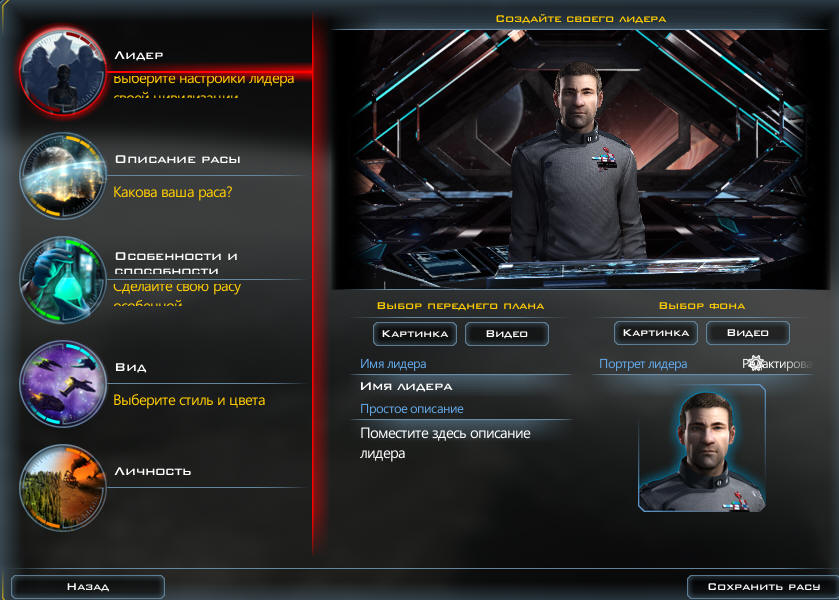839x600 pixels.
Task: Click the Имя лидера name field
Action: click(x=464, y=386)
